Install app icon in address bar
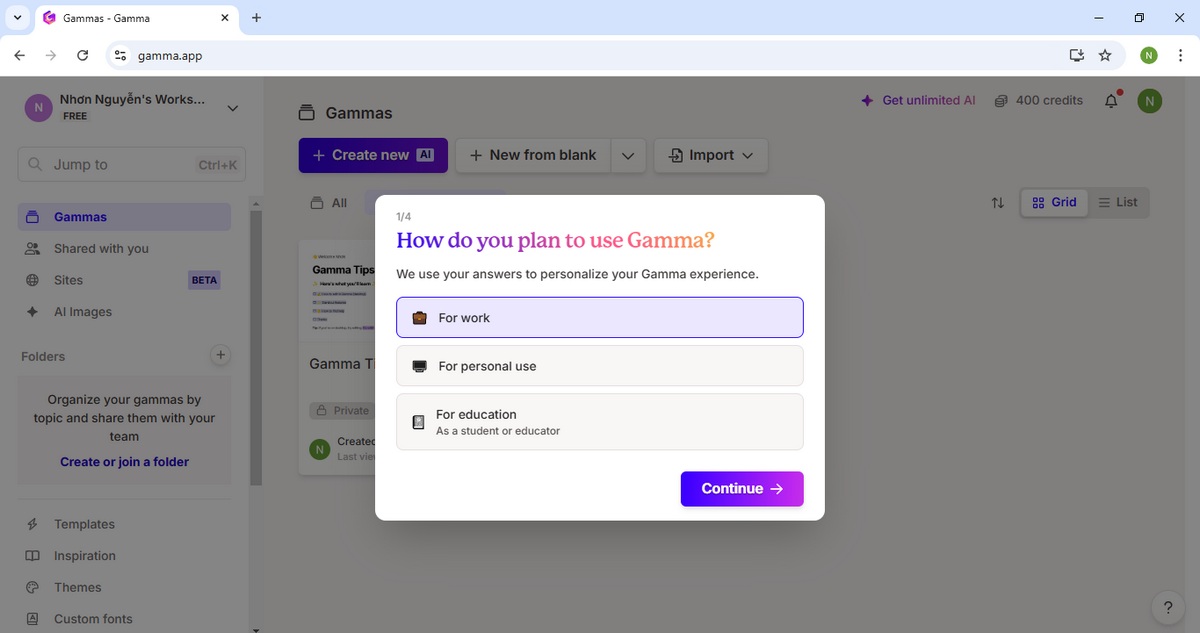 pos(1076,56)
